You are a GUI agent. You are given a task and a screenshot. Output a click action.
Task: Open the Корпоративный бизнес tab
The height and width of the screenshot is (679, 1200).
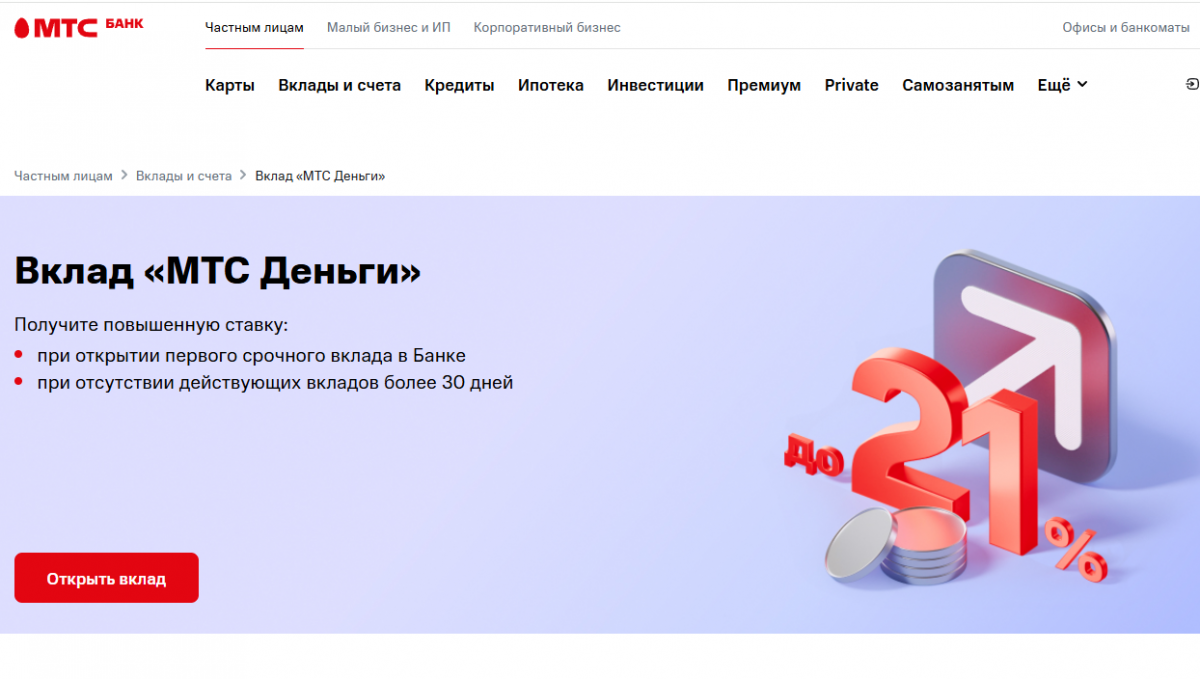tap(547, 27)
